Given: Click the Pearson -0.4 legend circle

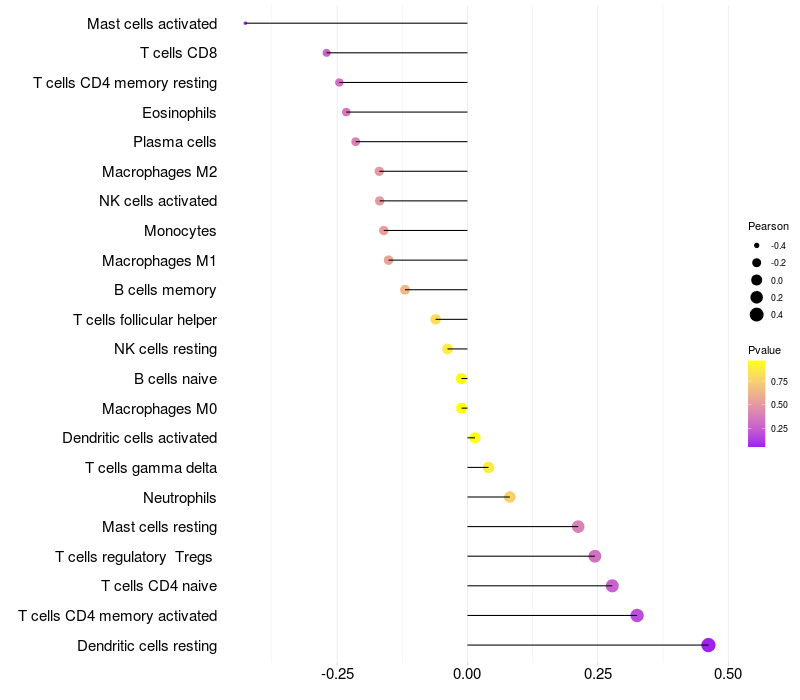Looking at the screenshot, I should coord(757,245).
